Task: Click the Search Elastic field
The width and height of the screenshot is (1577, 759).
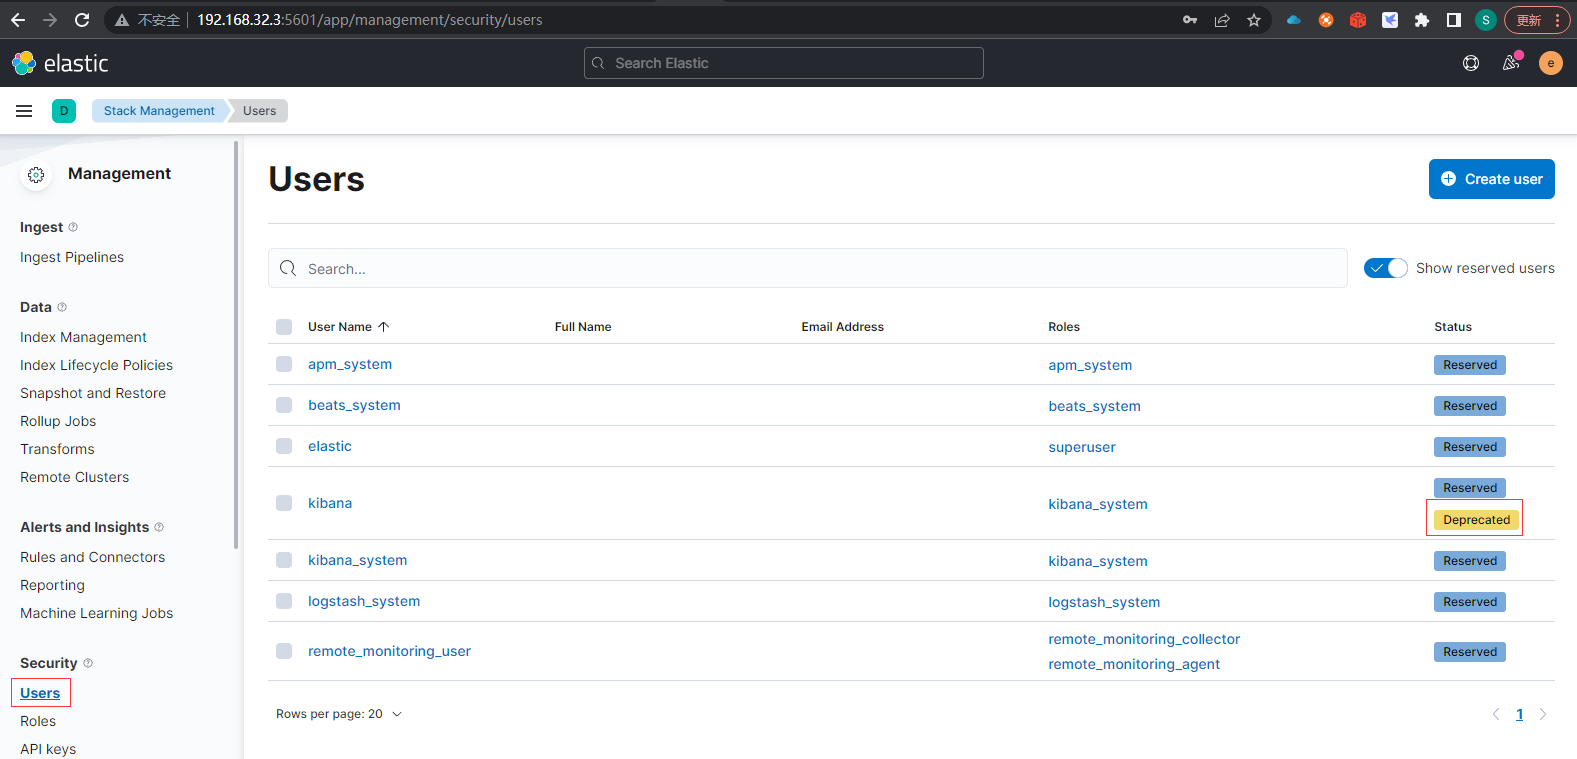Action: (784, 63)
